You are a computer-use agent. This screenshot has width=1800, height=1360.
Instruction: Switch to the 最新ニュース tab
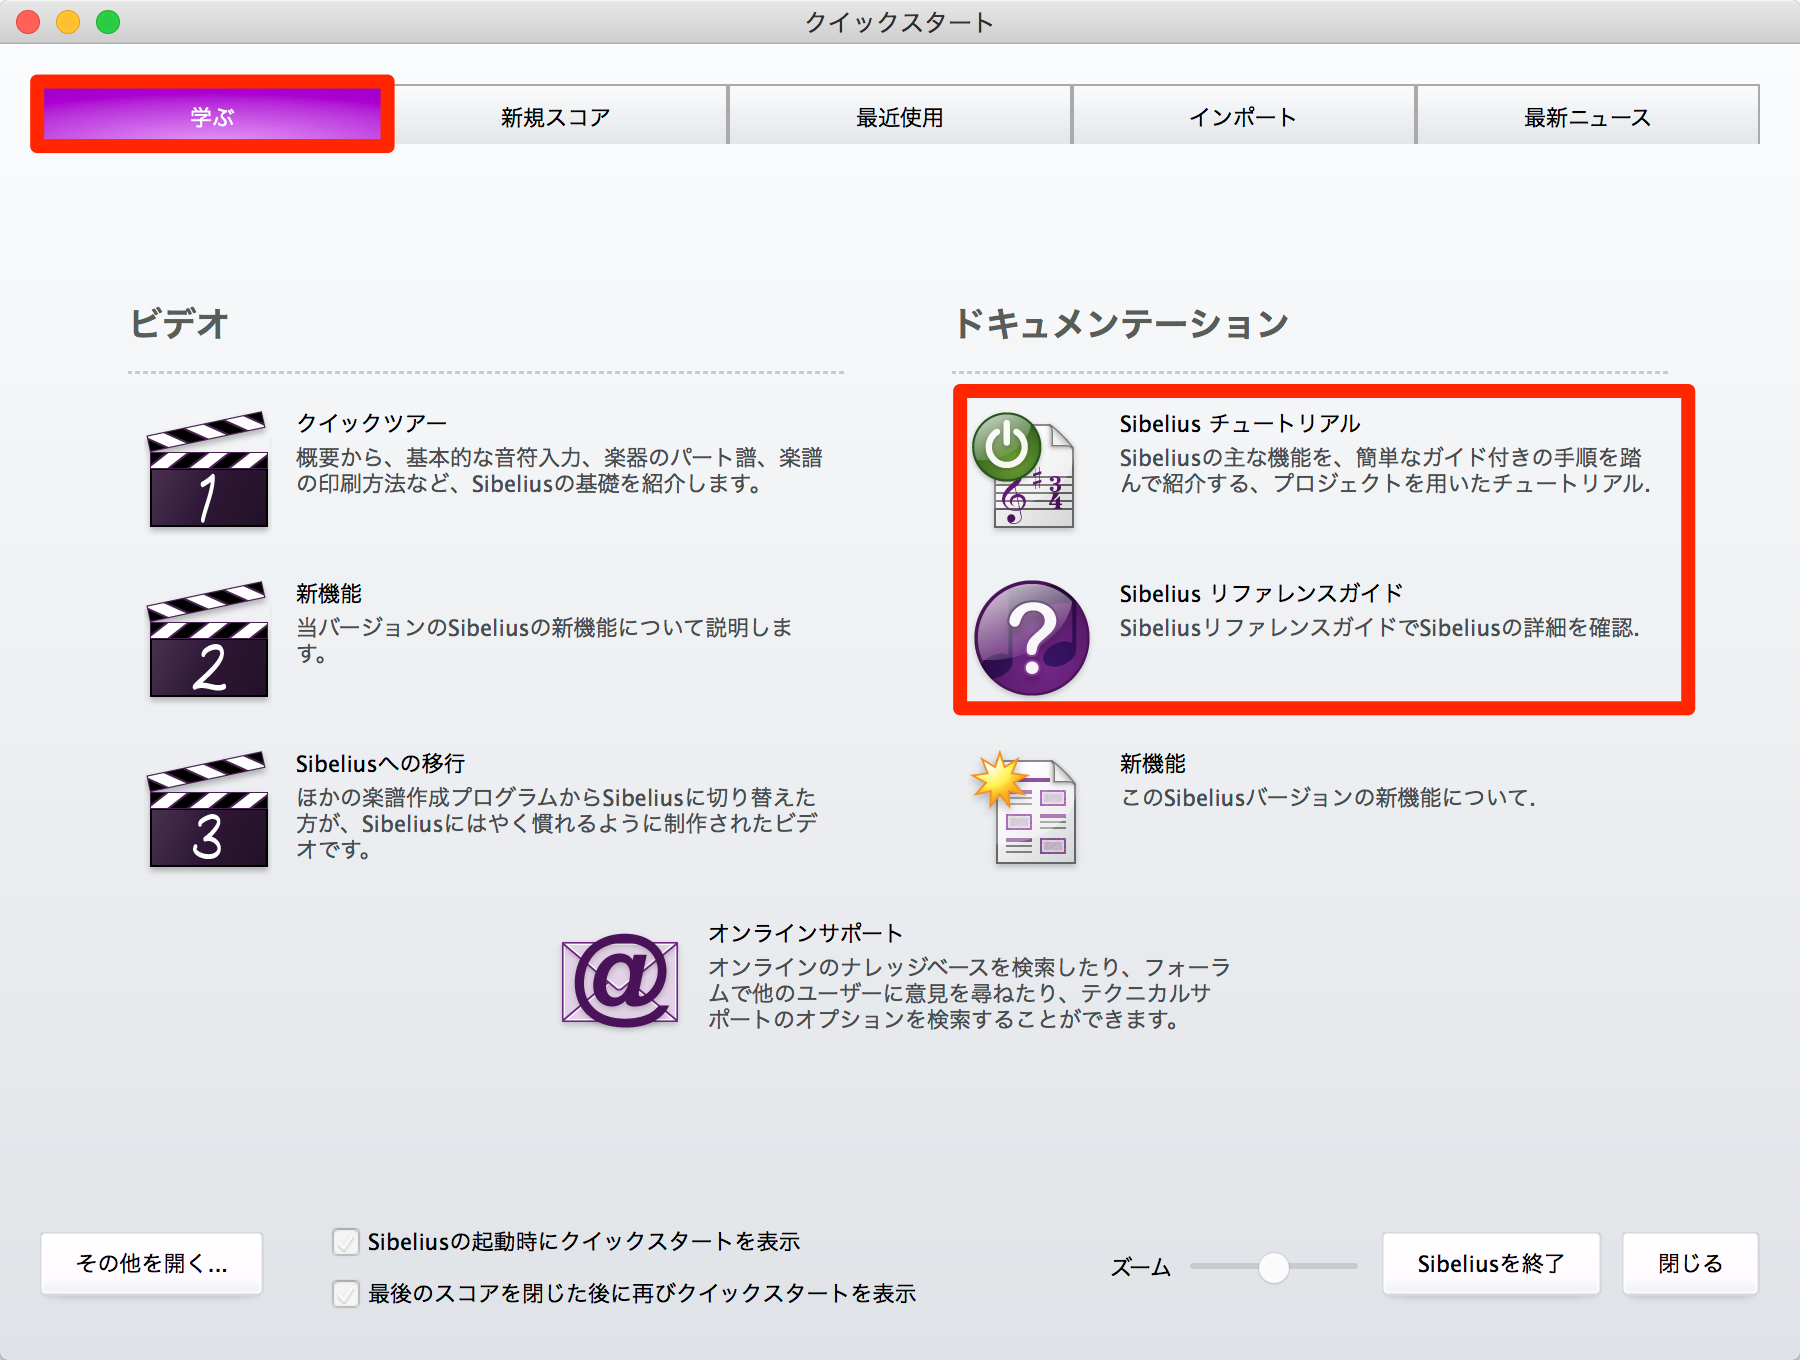click(x=1588, y=116)
